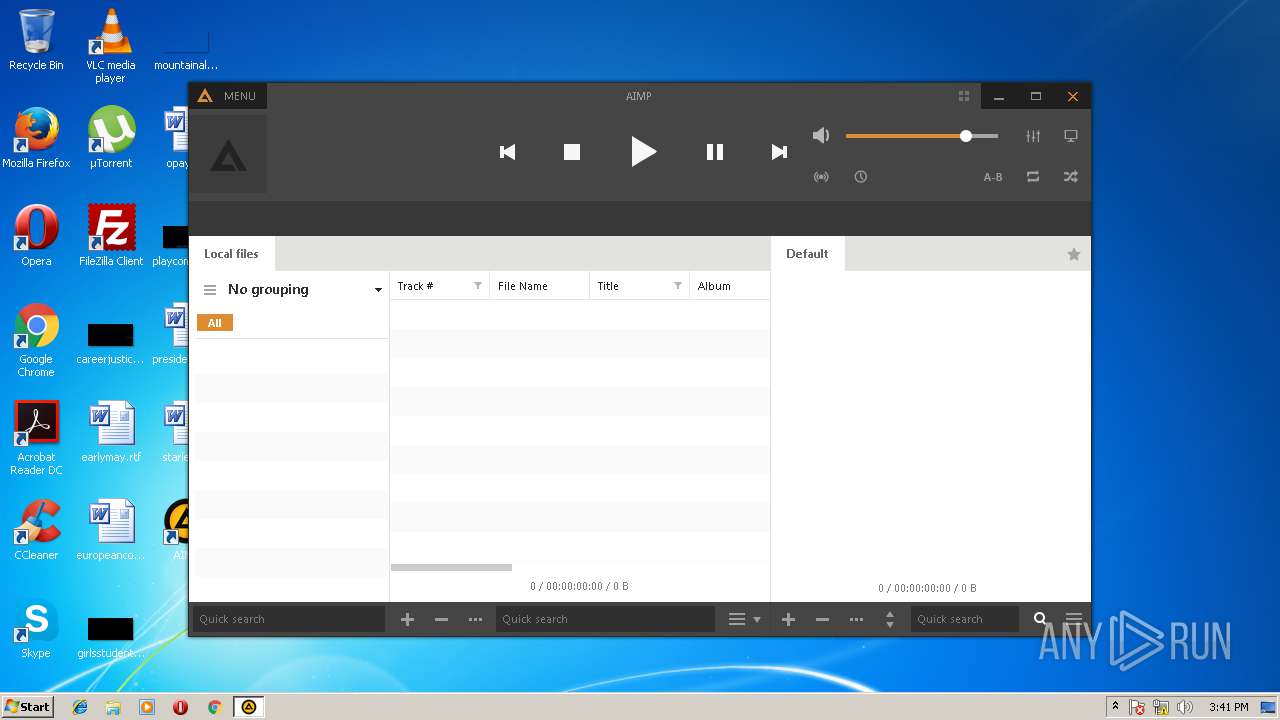Open library view menu dropdown
Viewport: 1280px width, 720px height.
pos(744,620)
